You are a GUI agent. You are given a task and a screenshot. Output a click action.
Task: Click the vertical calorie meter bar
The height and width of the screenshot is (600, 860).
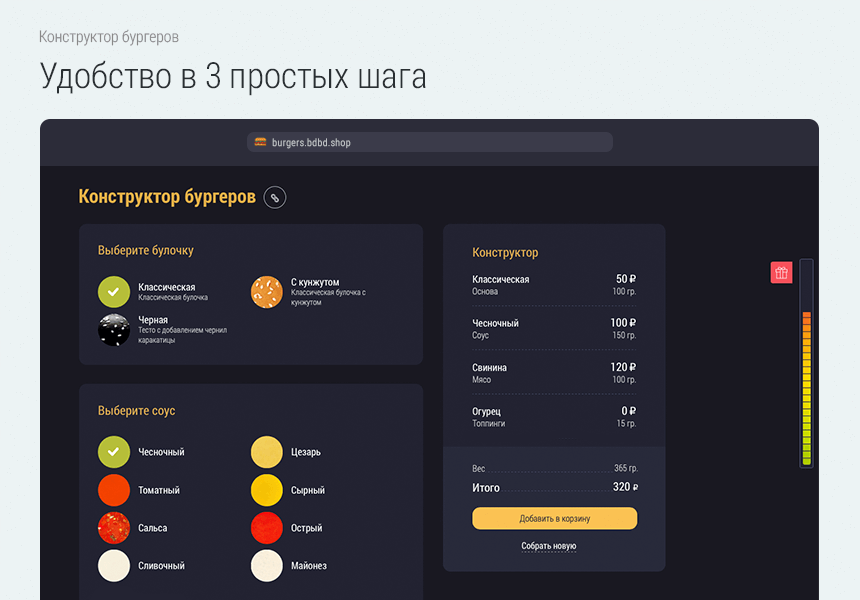[807, 365]
